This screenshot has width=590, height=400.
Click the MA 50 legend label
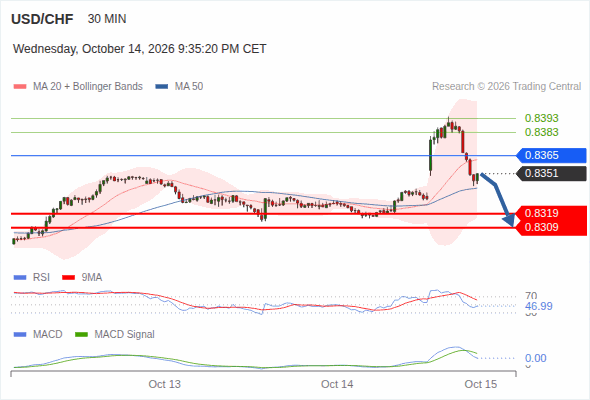click(189, 87)
